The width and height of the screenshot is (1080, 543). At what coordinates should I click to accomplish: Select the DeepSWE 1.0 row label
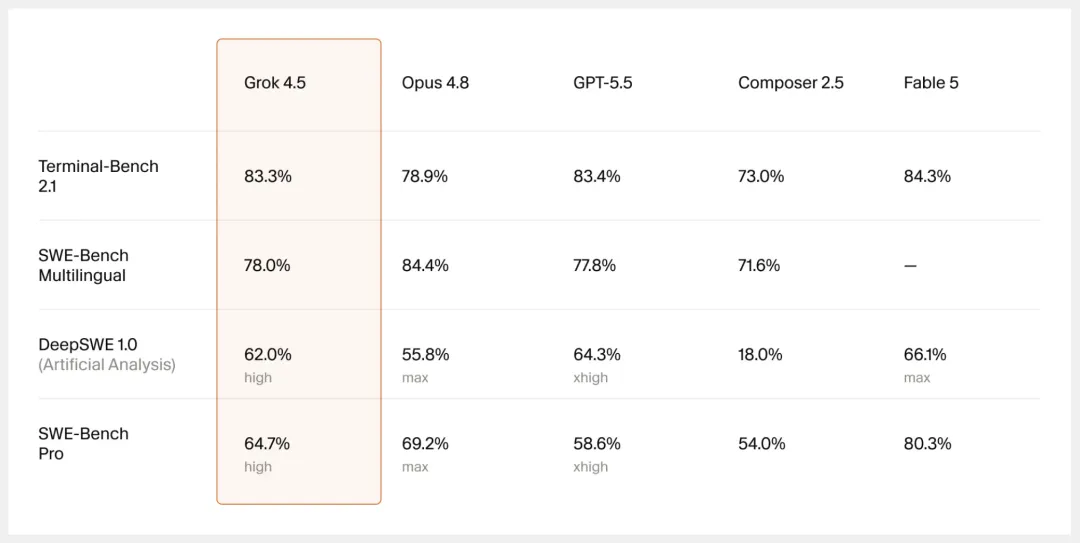pyautogui.click(x=83, y=344)
